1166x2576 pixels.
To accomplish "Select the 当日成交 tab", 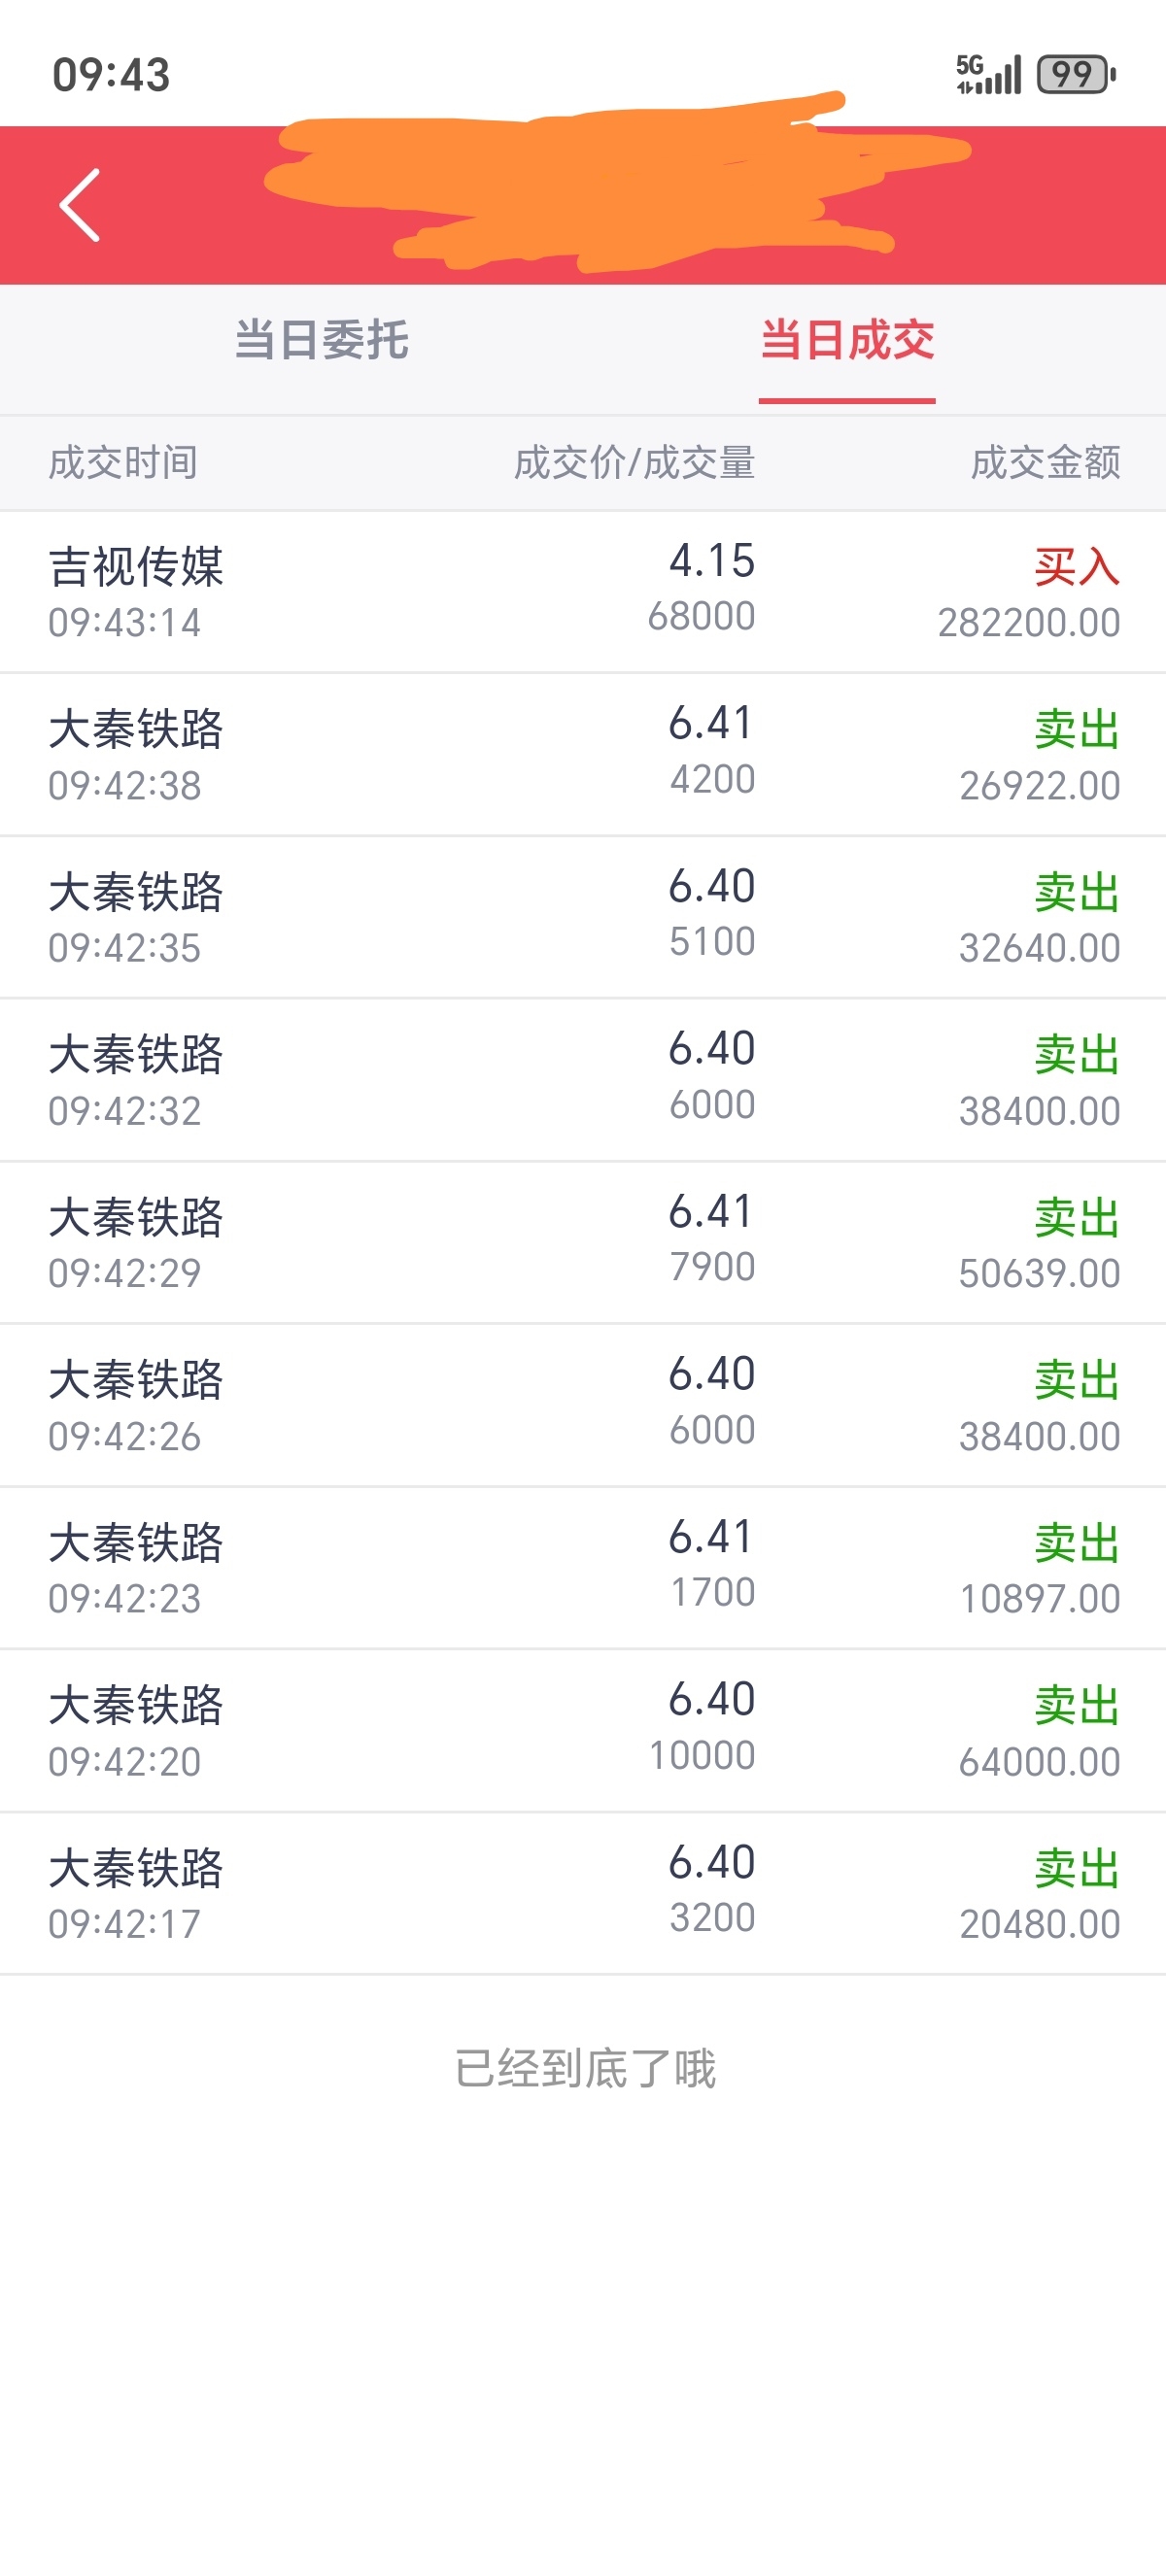I will 847,340.
